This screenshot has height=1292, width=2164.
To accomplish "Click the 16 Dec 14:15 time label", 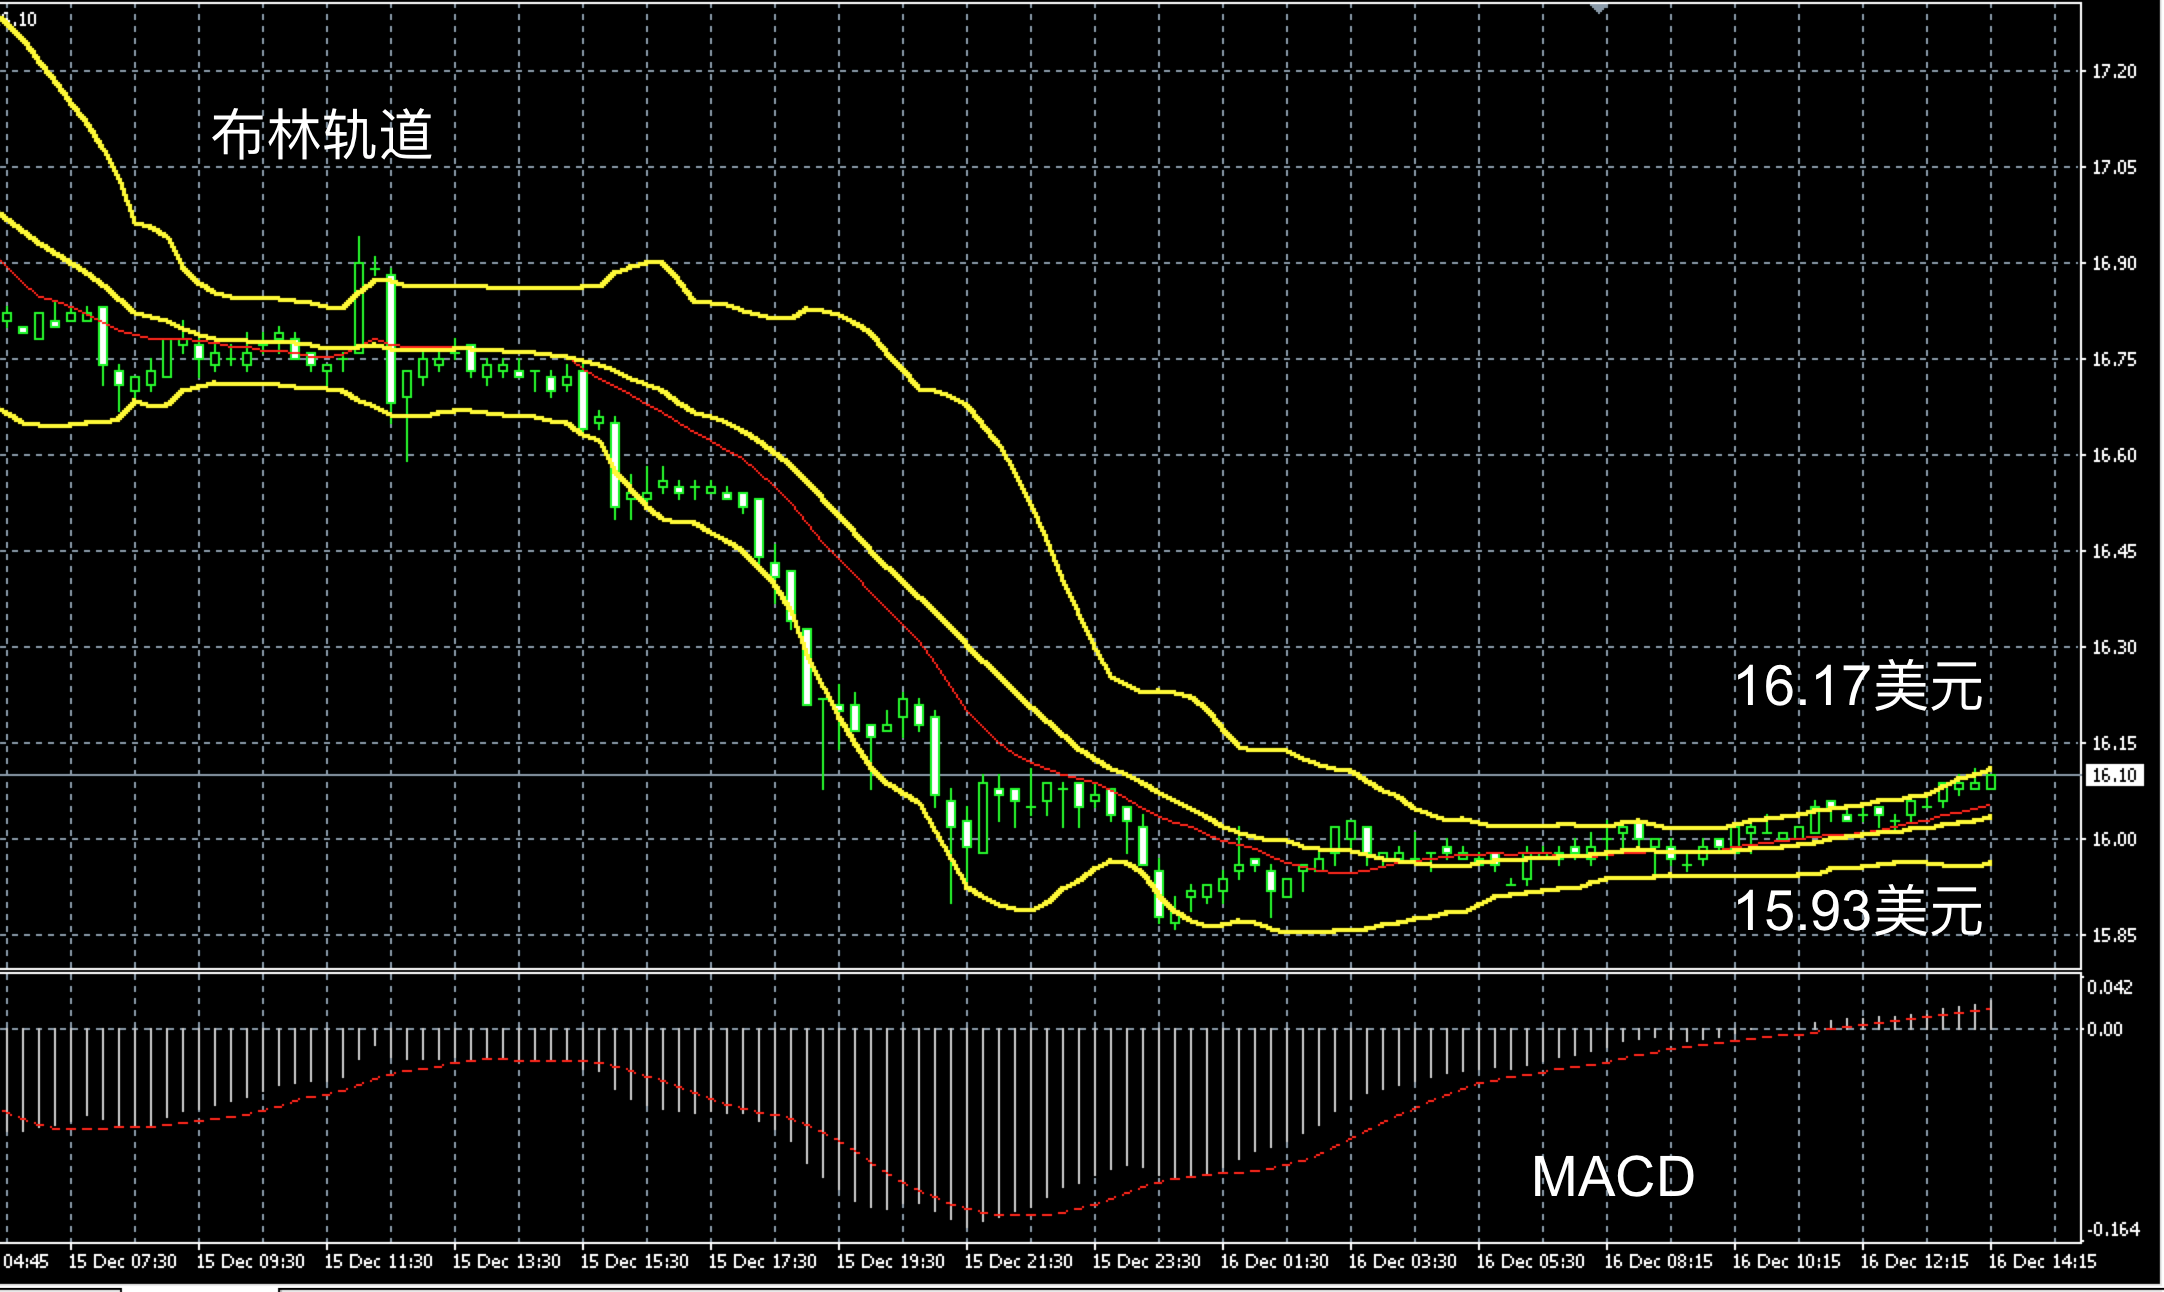I will [2042, 1261].
